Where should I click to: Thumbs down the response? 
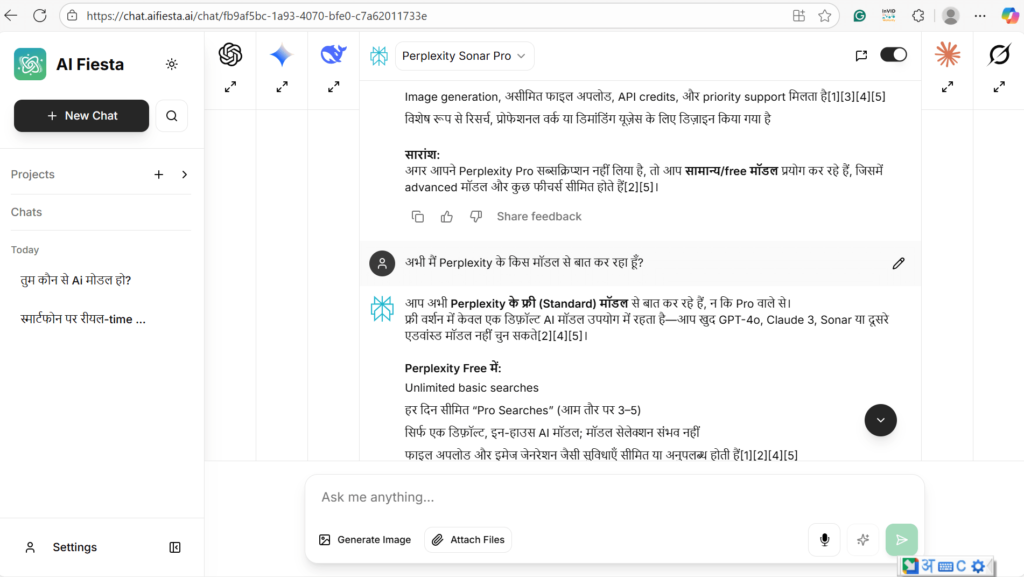[x=476, y=217]
